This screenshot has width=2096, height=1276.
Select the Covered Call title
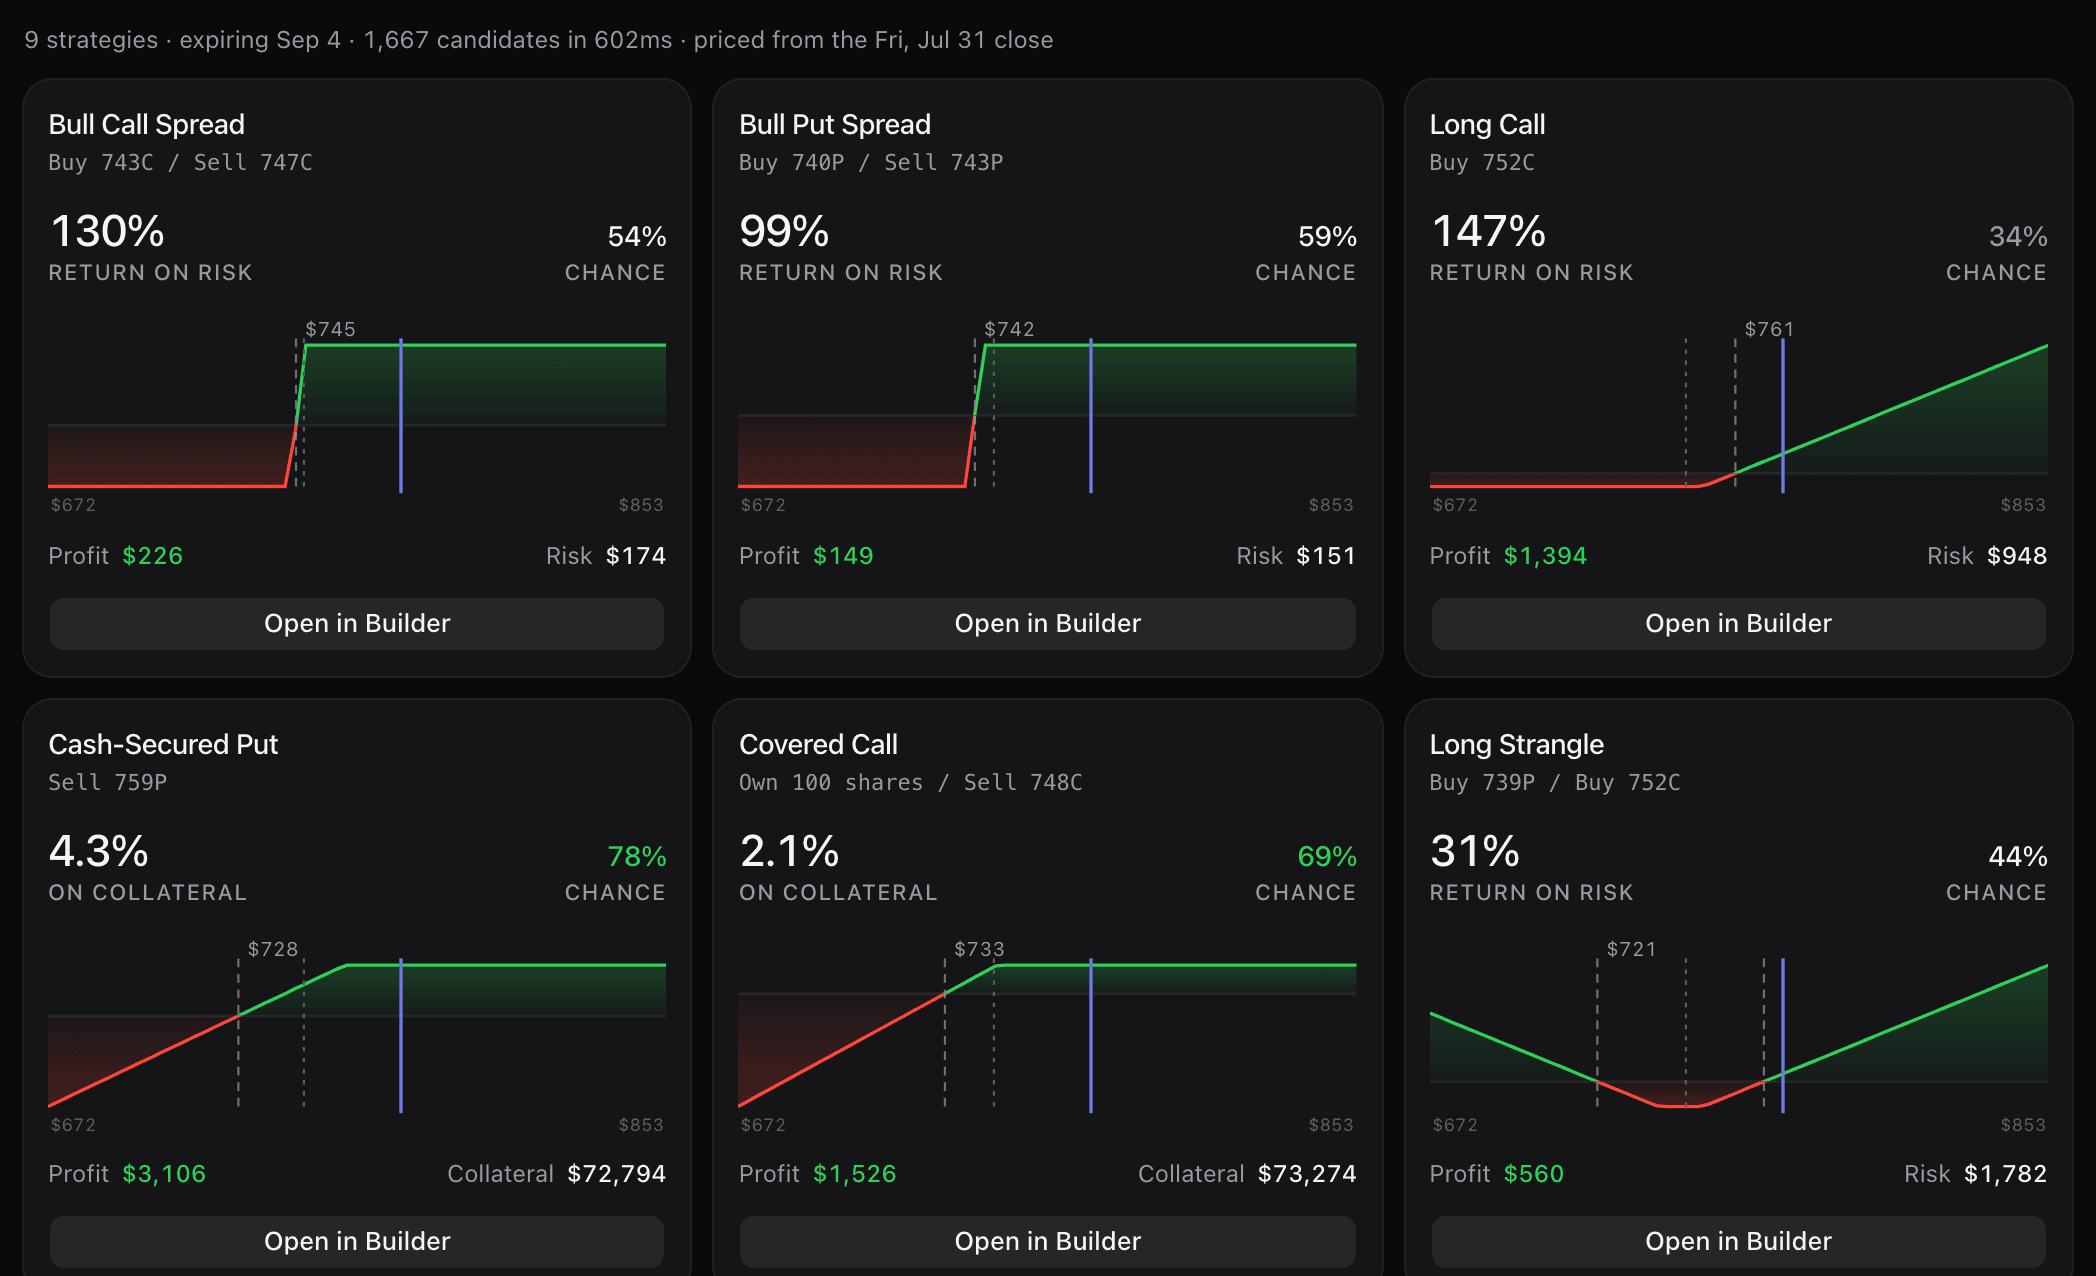tap(818, 744)
